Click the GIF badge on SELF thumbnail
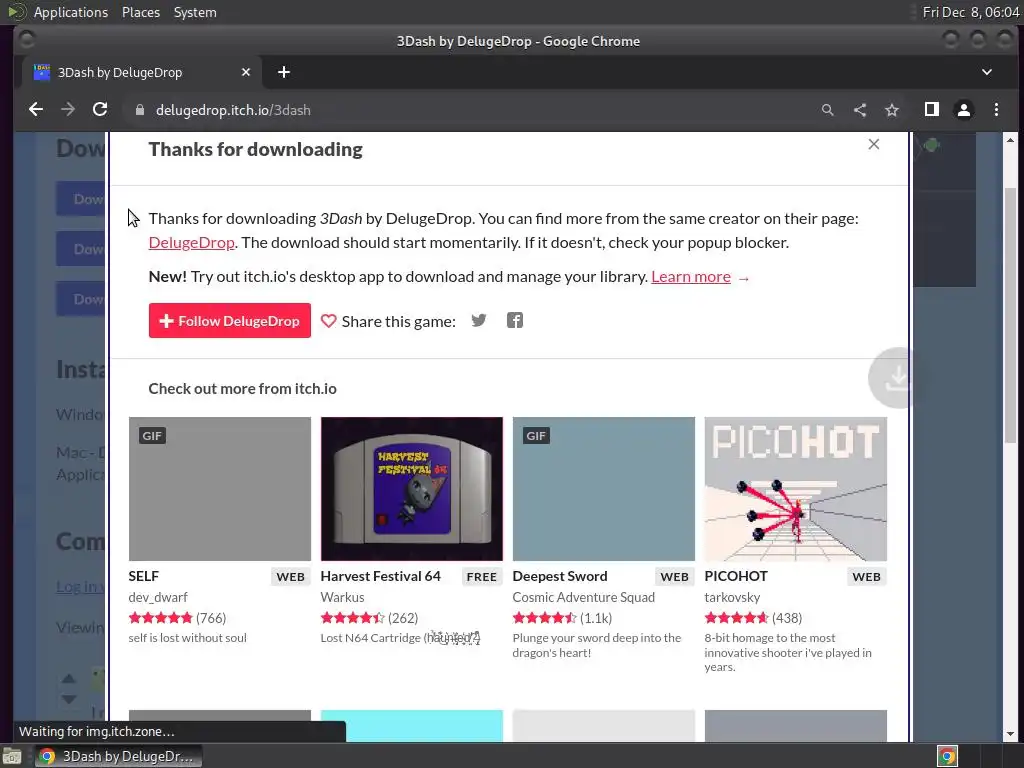The height and width of the screenshot is (768, 1024). click(152, 436)
